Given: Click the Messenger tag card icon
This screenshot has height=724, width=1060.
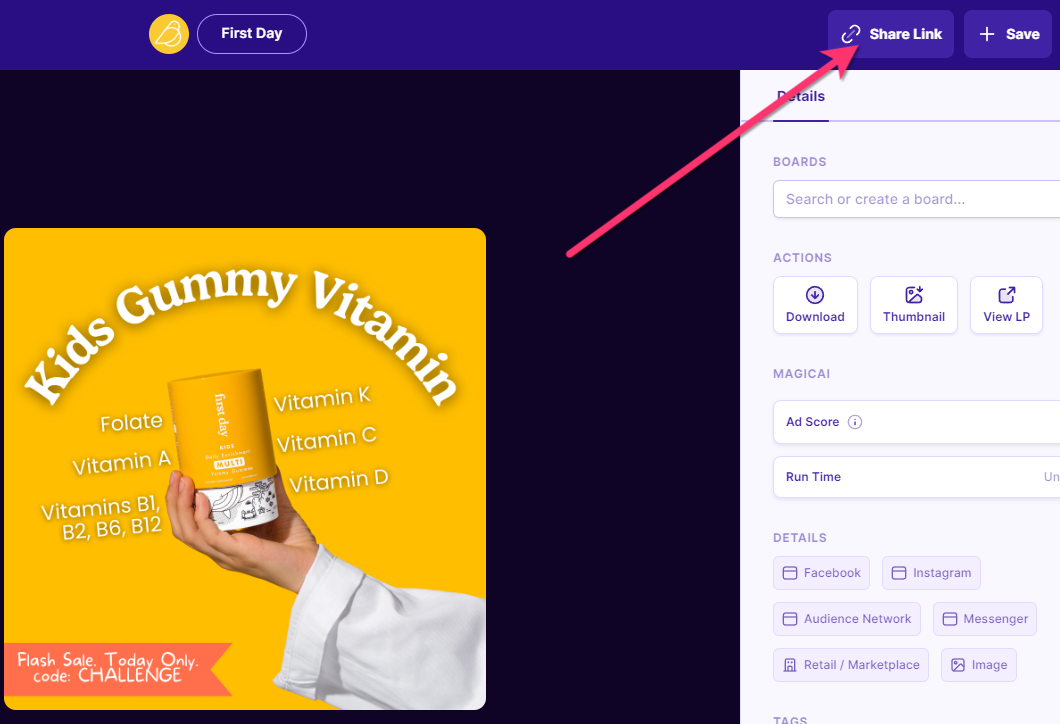Looking at the screenshot, I should [x=949, y=619].
